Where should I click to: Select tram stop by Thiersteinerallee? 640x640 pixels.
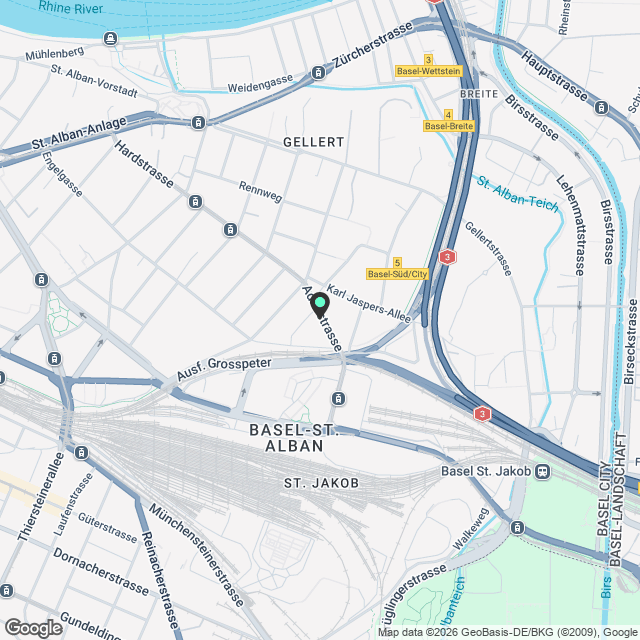pos(82,452)
